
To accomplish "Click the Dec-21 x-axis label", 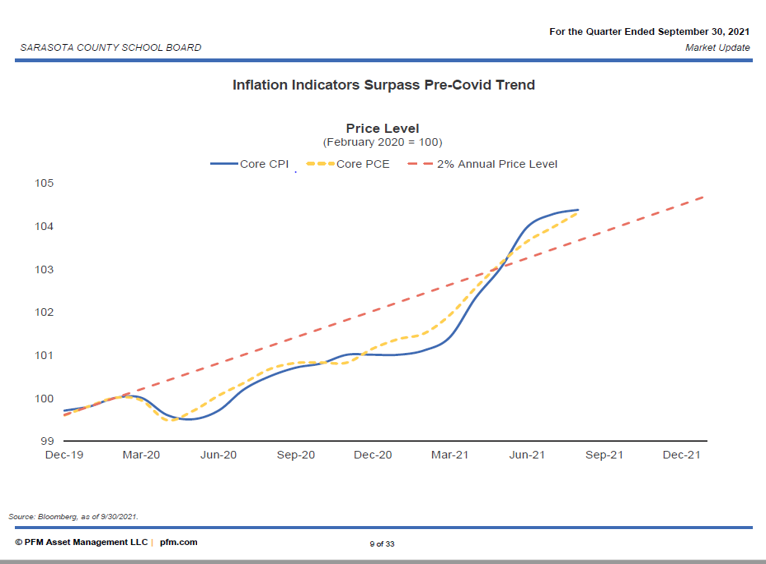I will 681,455.
